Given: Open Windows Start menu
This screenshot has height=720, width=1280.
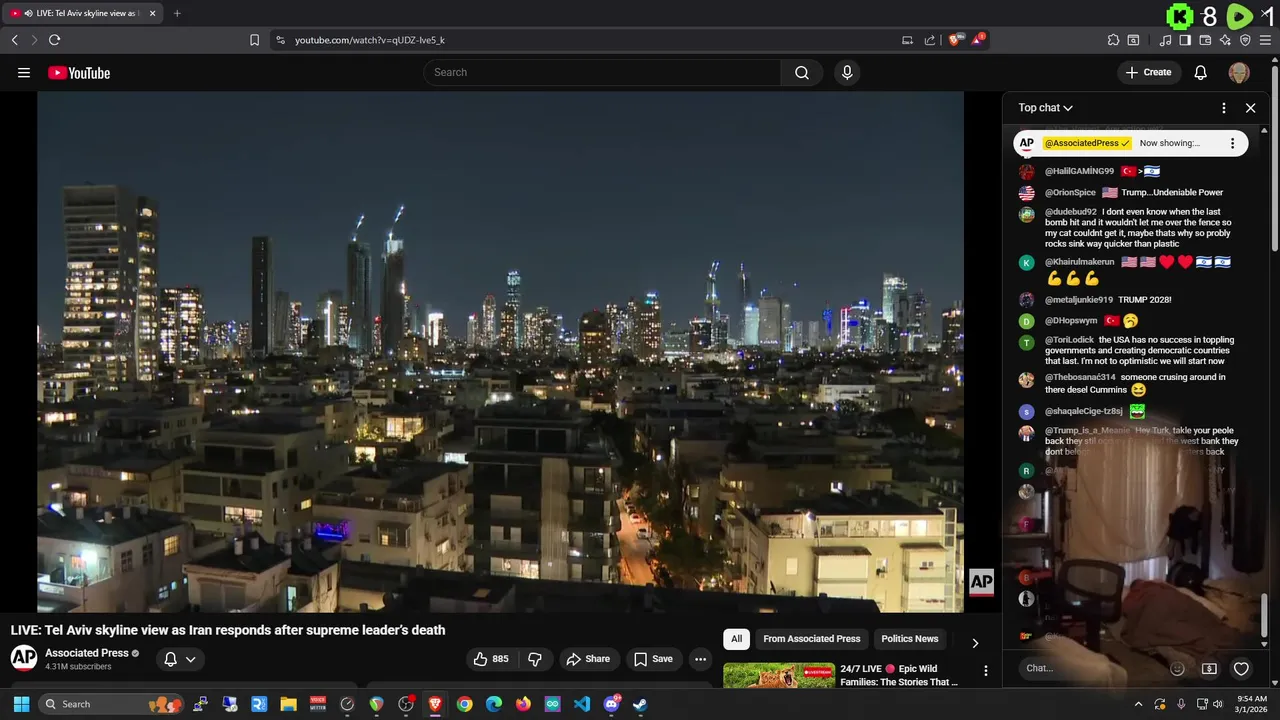Looking at the screenshot, I should click(21, 704).
